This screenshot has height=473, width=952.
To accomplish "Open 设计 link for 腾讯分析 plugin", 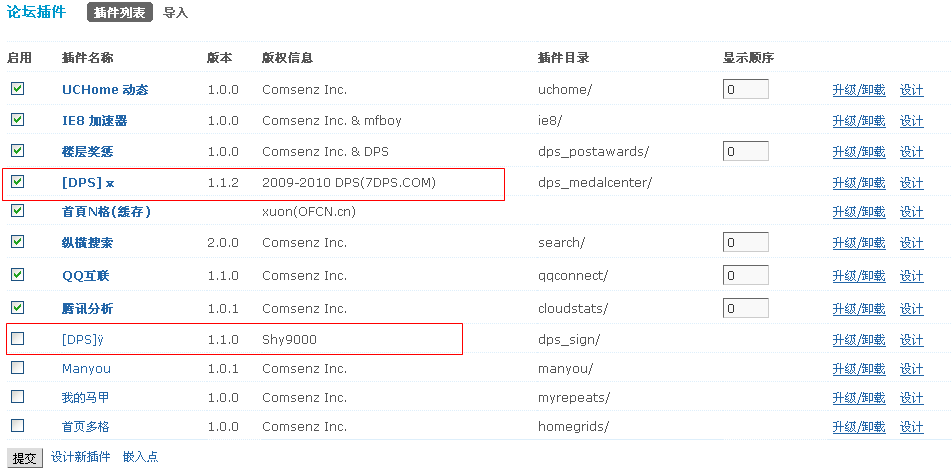I will click(911, 309).
